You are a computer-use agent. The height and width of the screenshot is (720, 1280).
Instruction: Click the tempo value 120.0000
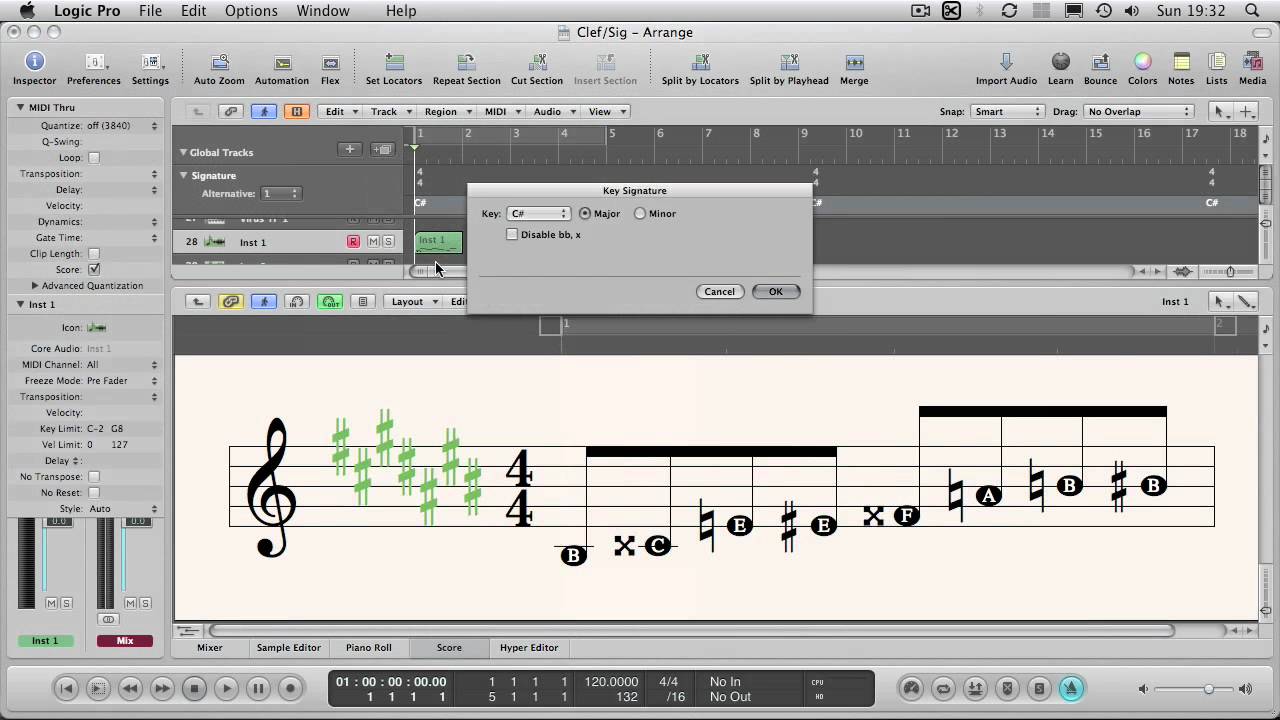point(611,682)
